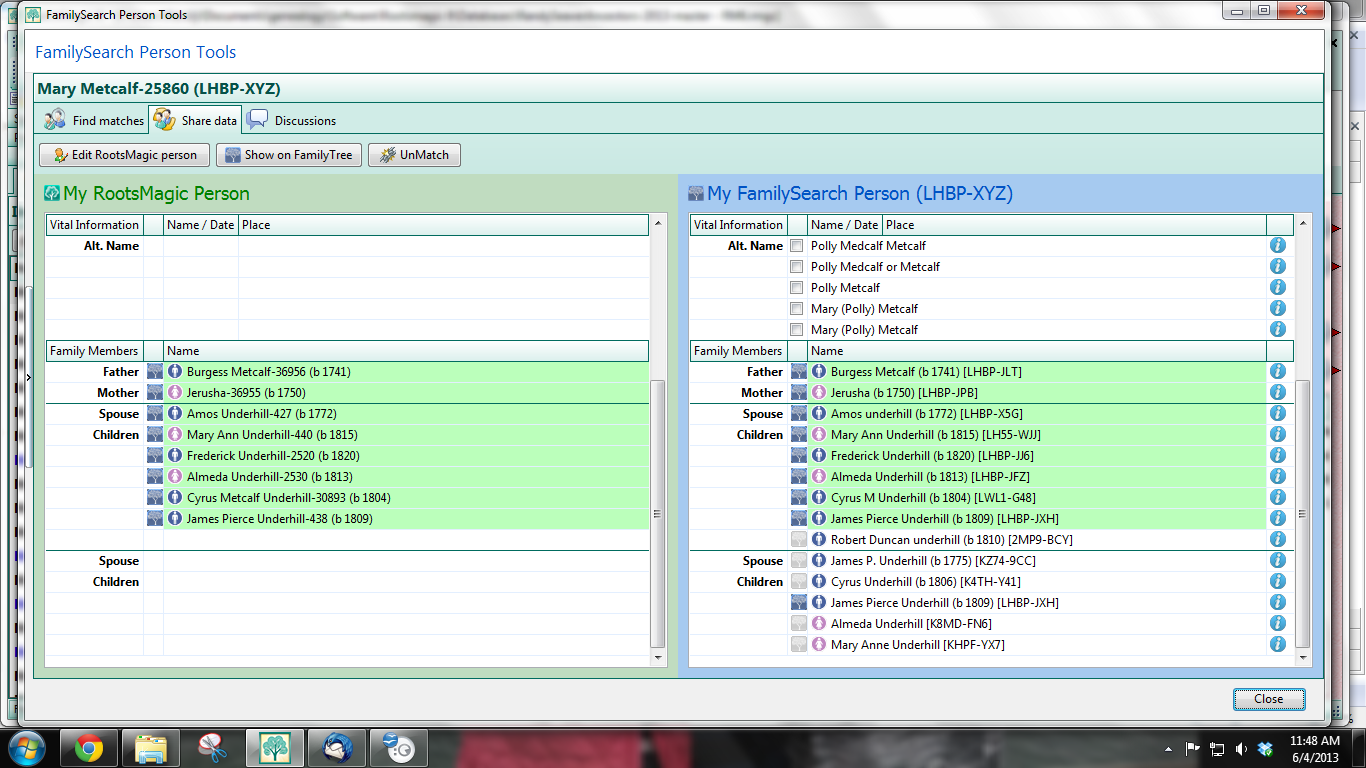Click the pink person icon beside Almeda Underhill [K8MD-FN6]

click(818, 623)
